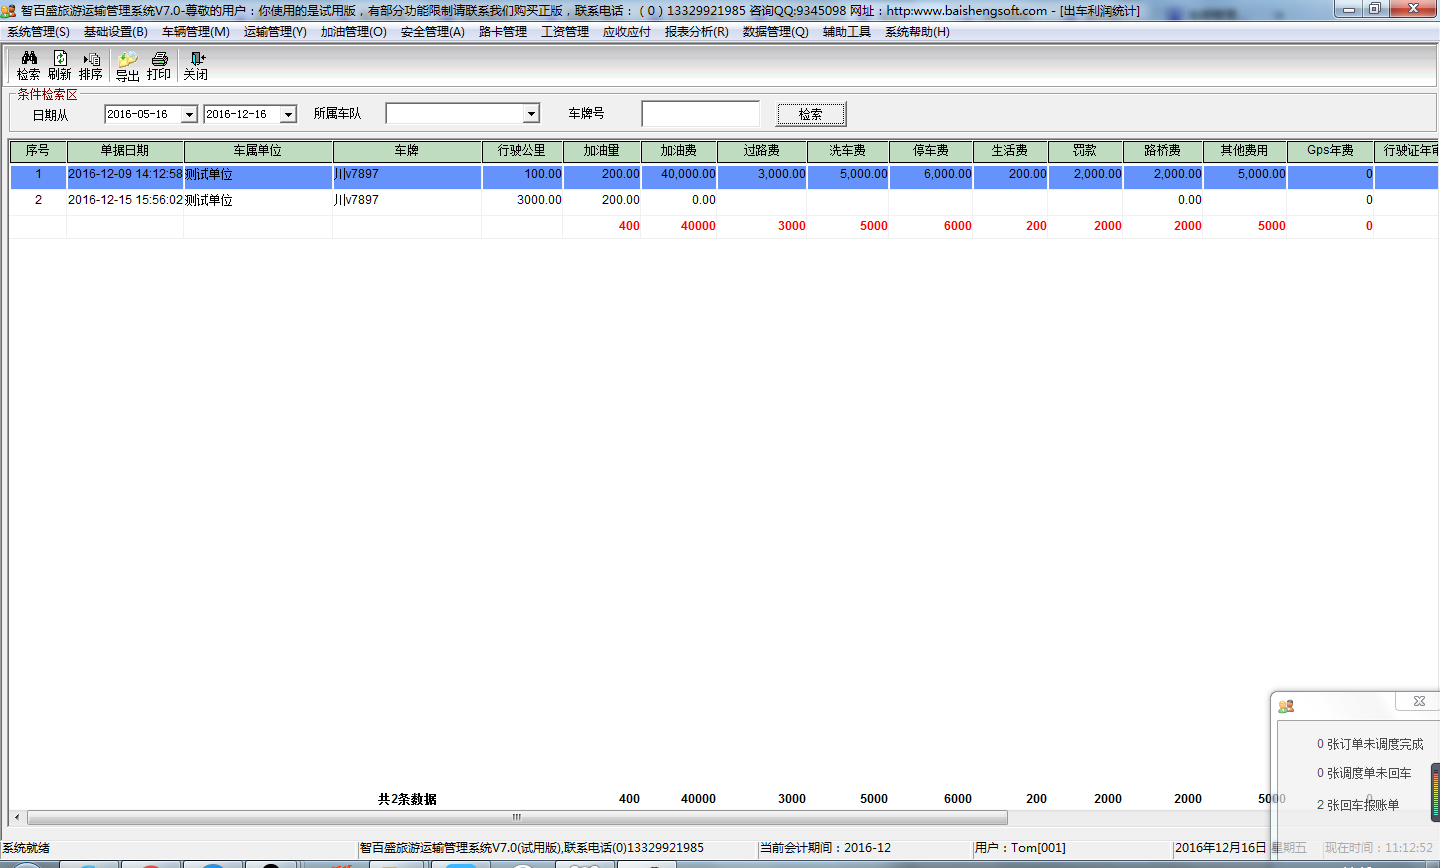1440x868 pixels.
Task: Open the 安全管理(A) menu
Action: (x=433, y=32)
